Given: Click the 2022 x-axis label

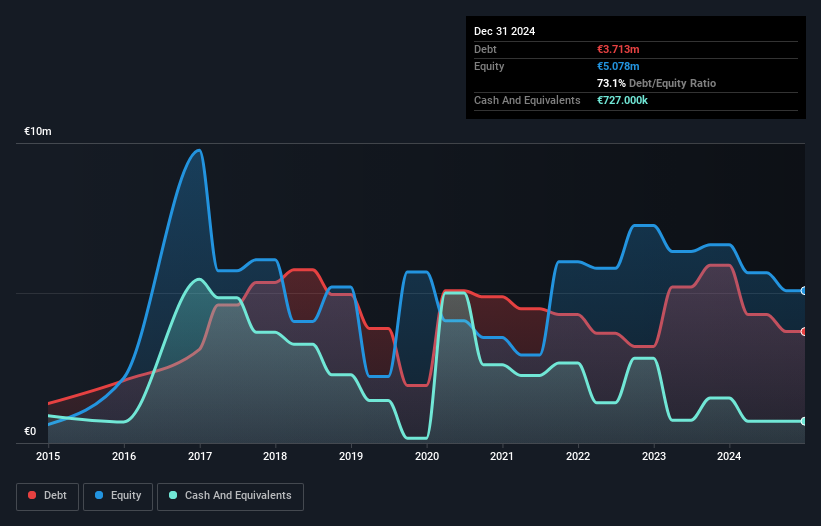Looking at the screenshot, I should tap(578, 456).
